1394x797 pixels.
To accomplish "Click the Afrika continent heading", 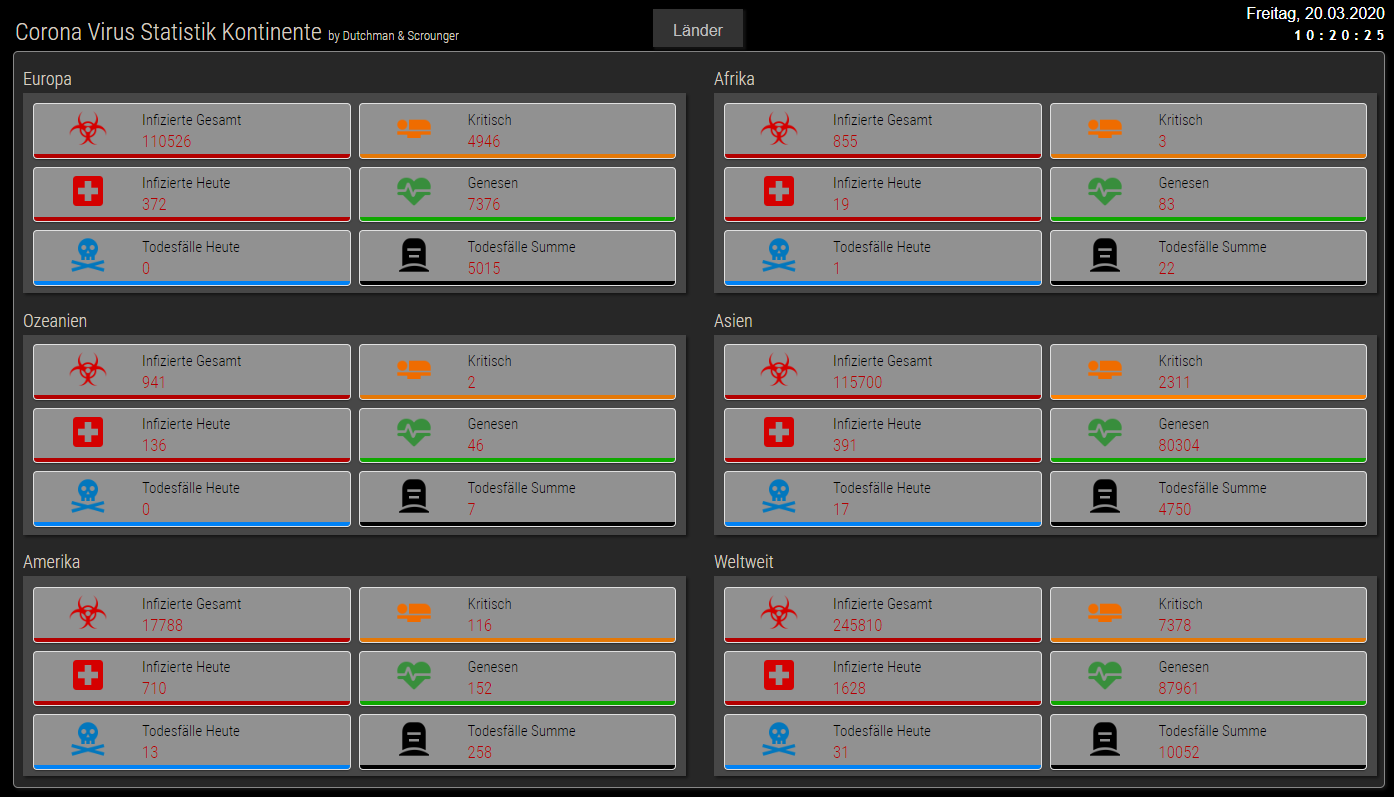I will [x=734, y=79].
